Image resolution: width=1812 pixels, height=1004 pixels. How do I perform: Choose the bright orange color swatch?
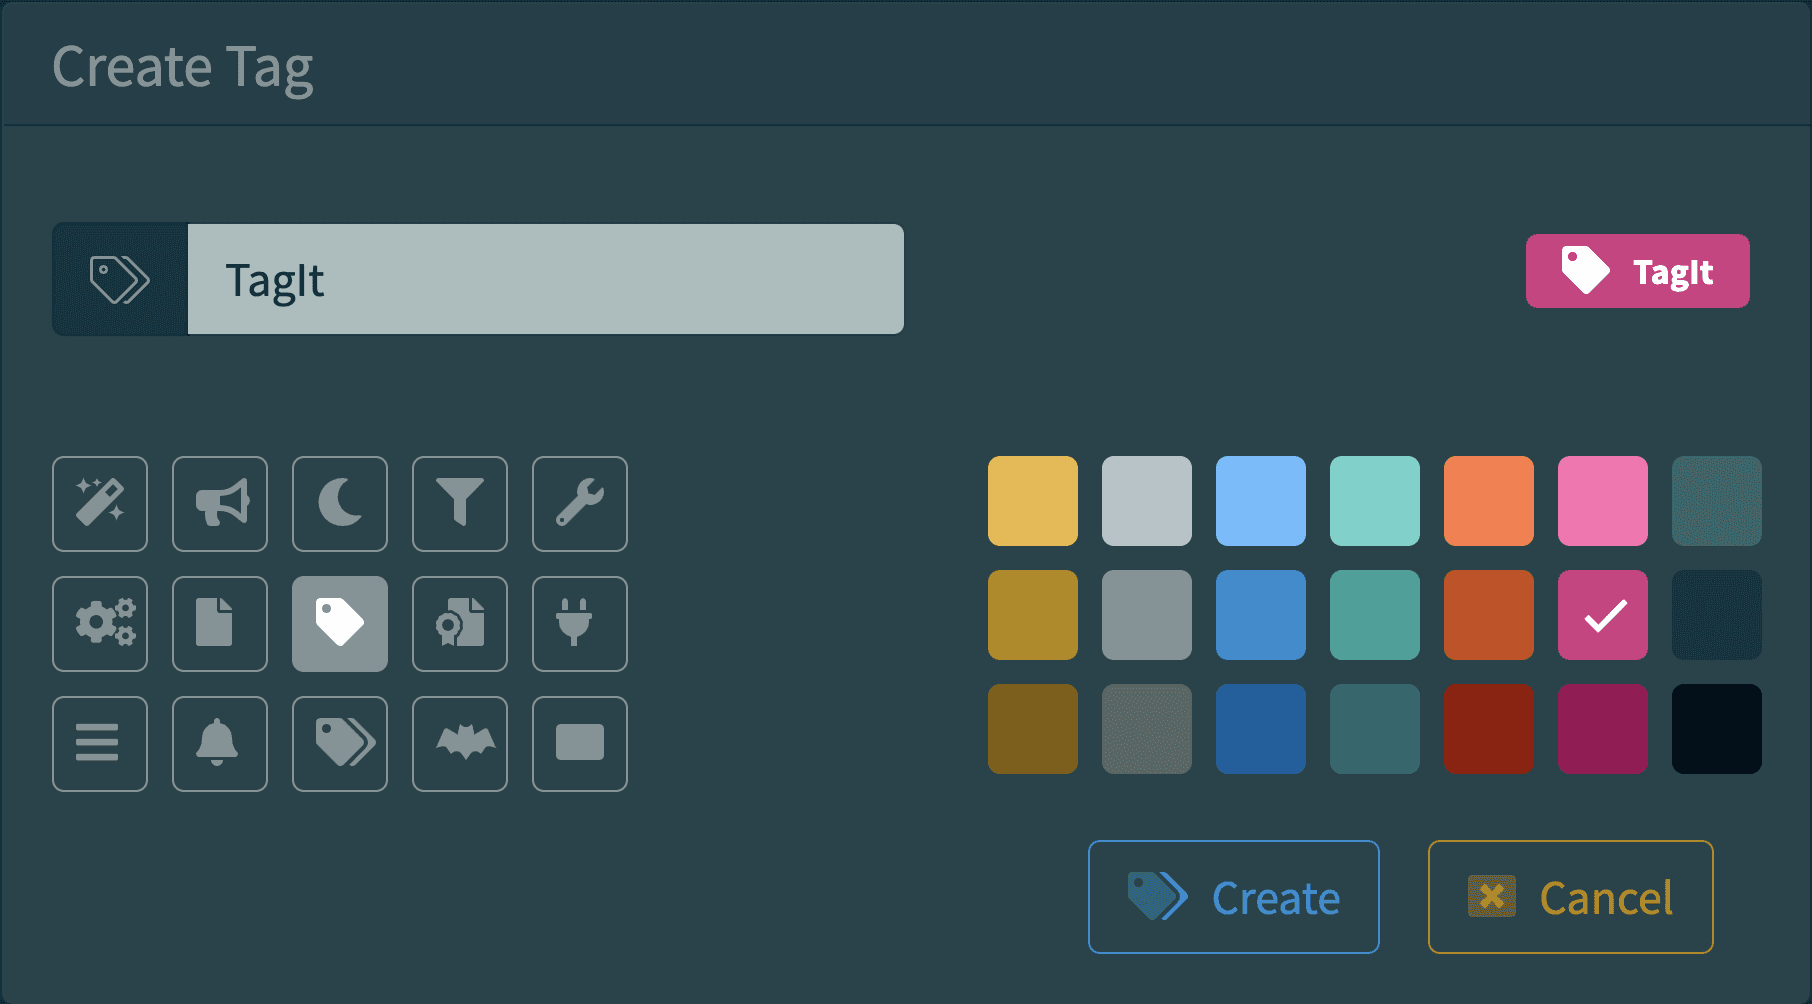(x=1489, y=501)
